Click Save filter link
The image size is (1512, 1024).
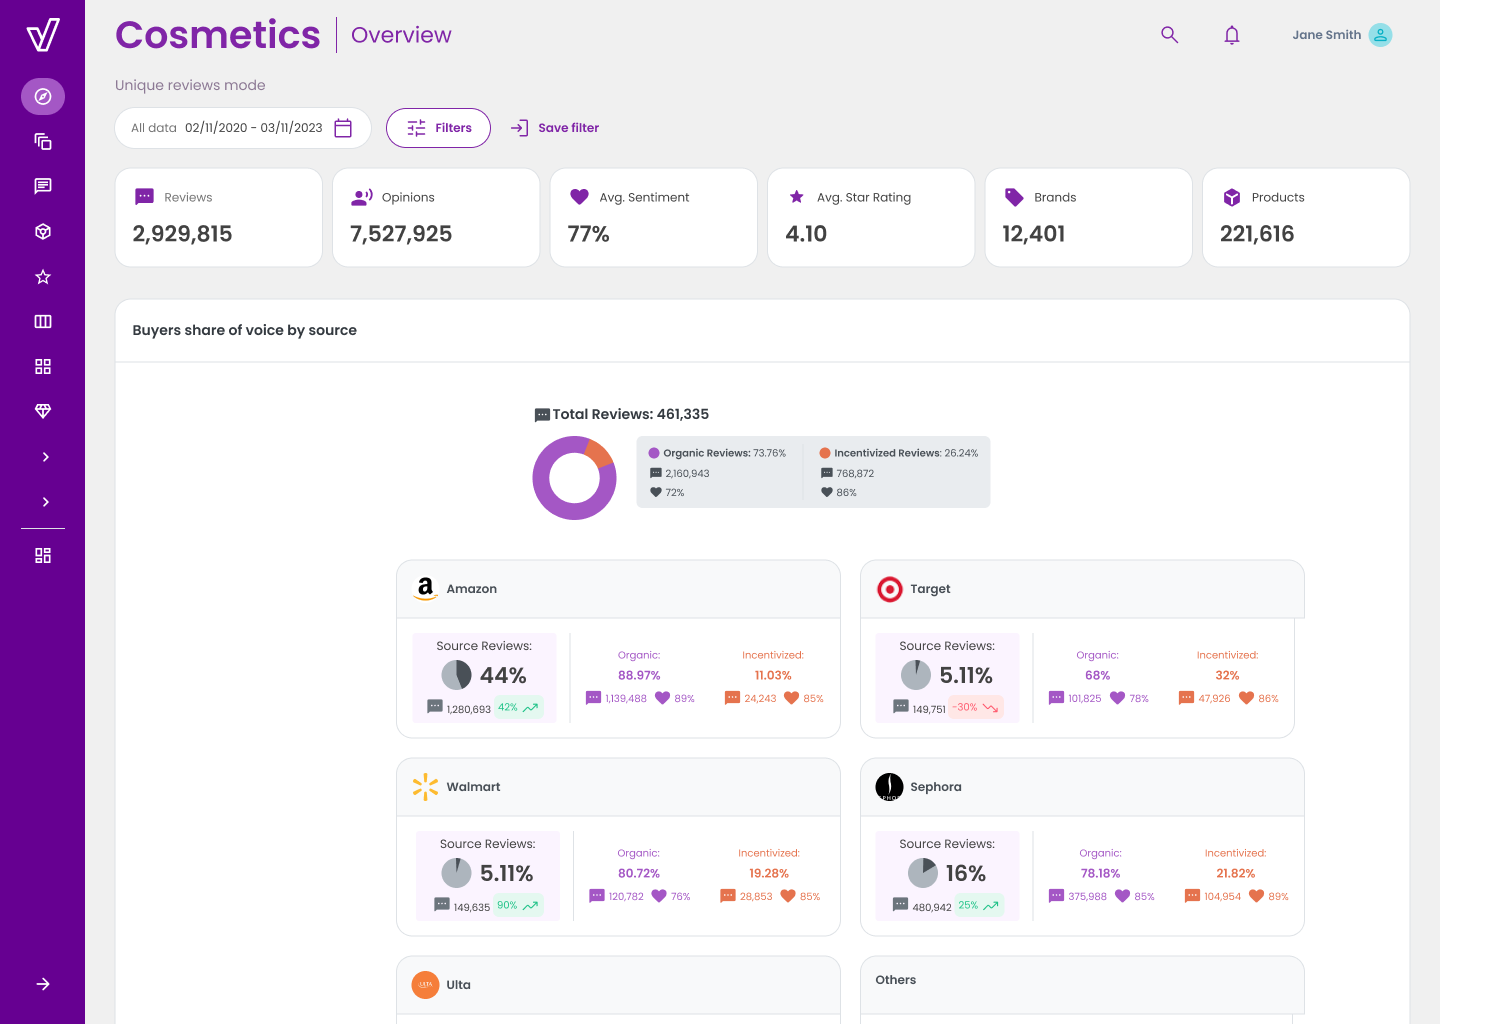[x=569, y=128]
